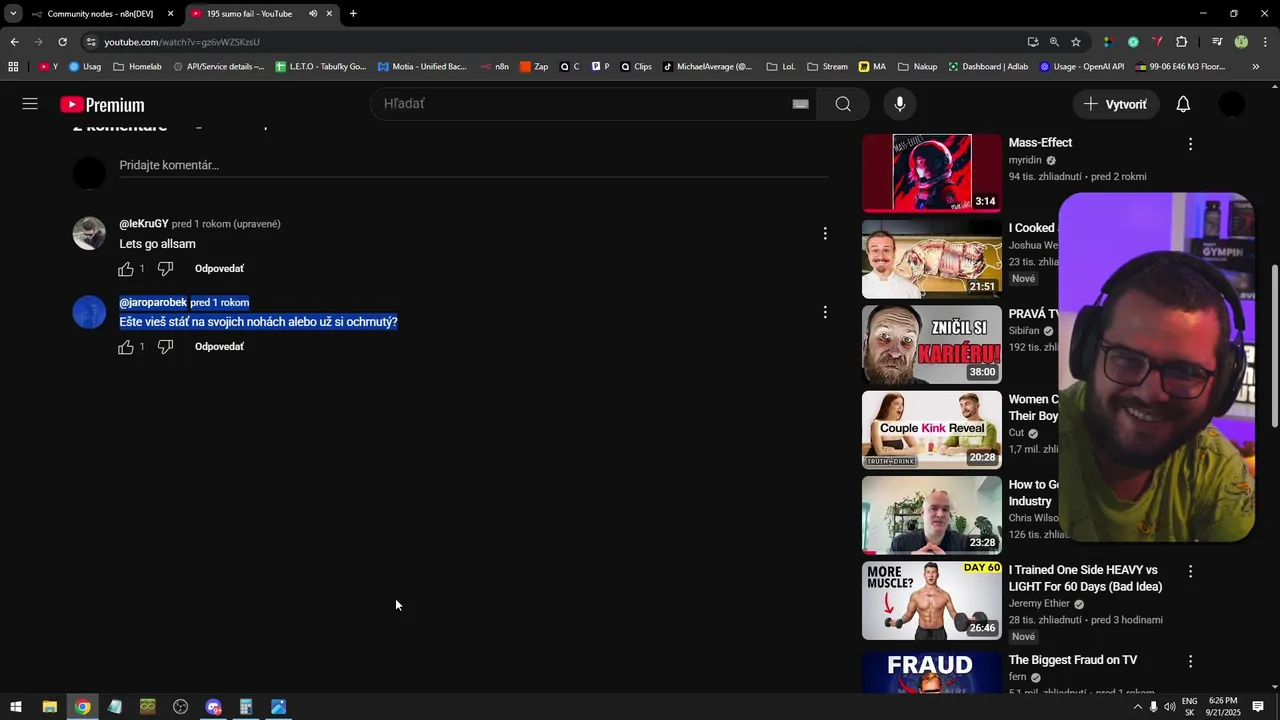Open the zoom magnifier in address bar
This screenshot has width=1280, height=720.
pos(1054,42)
